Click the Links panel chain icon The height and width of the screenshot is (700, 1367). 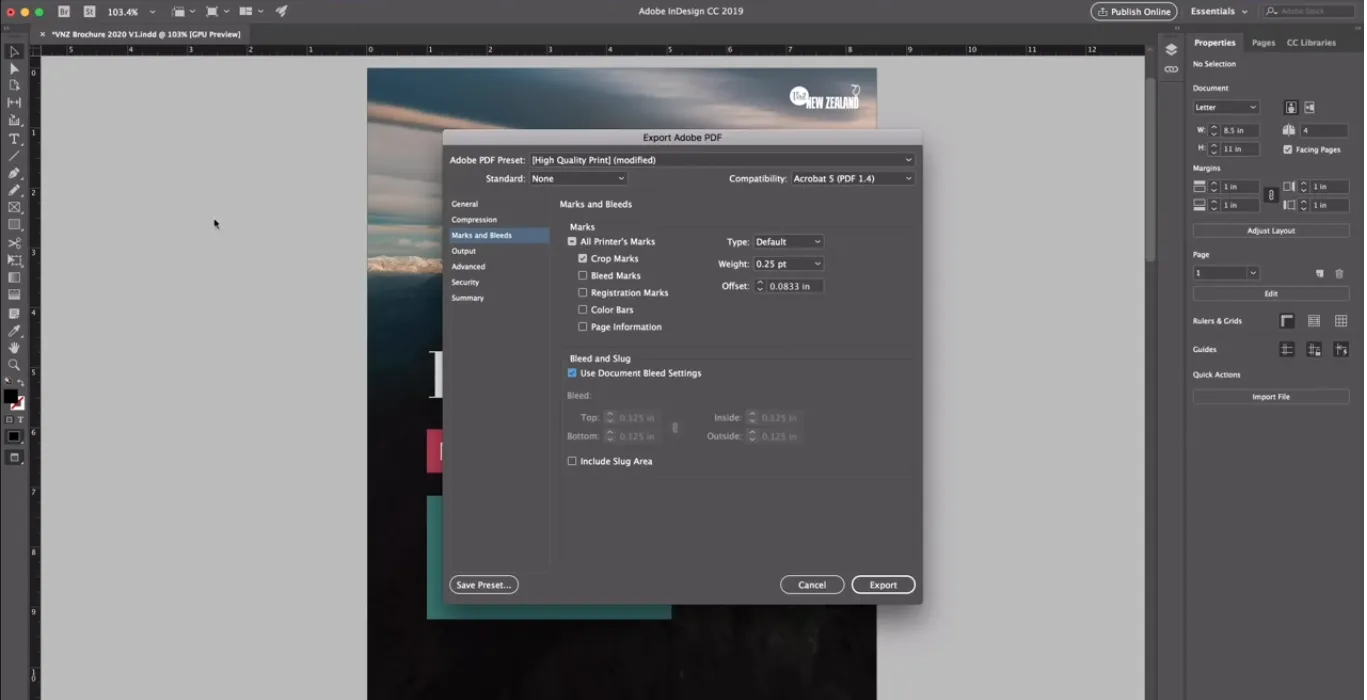click(1171, 69)
